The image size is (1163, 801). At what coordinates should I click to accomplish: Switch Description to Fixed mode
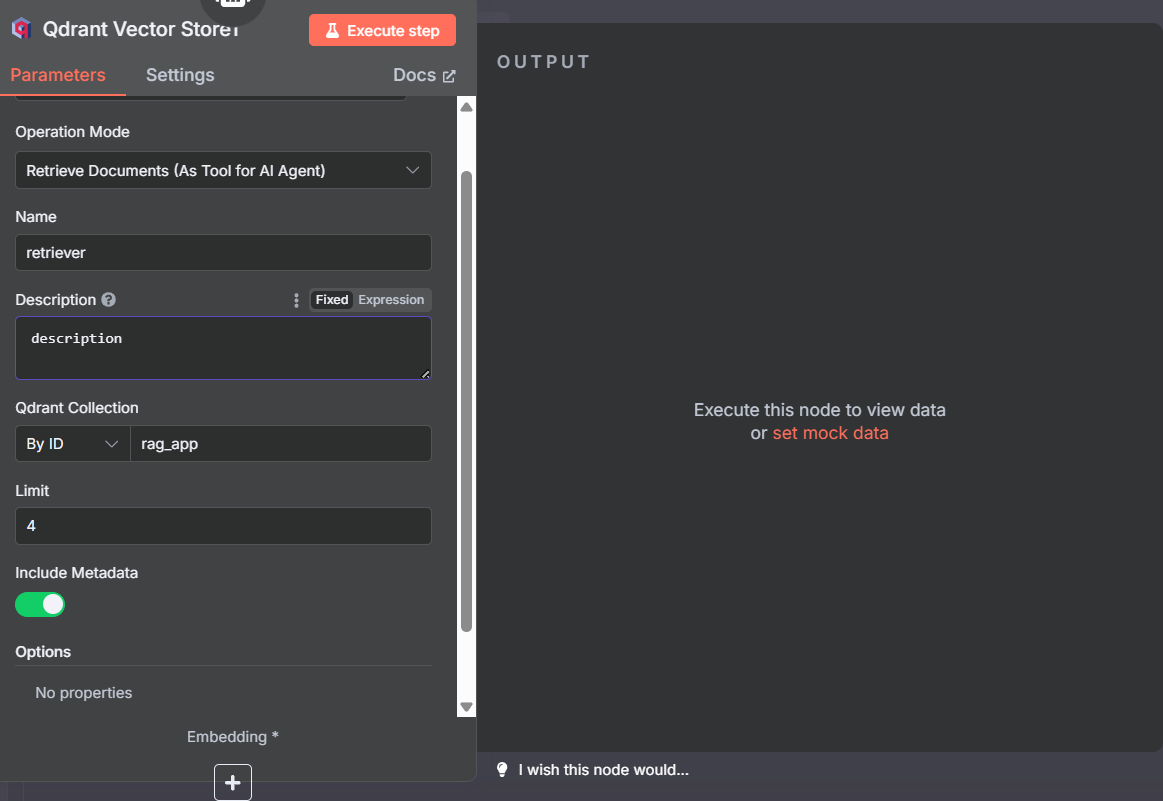332,300
